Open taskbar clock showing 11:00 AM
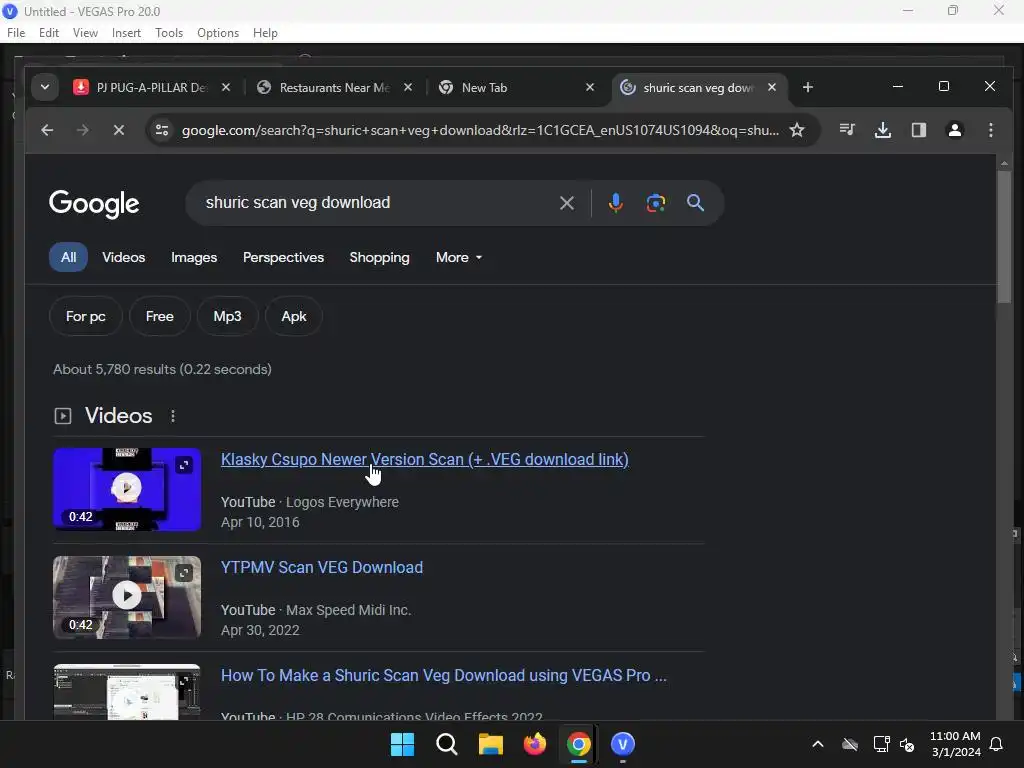 955,744
